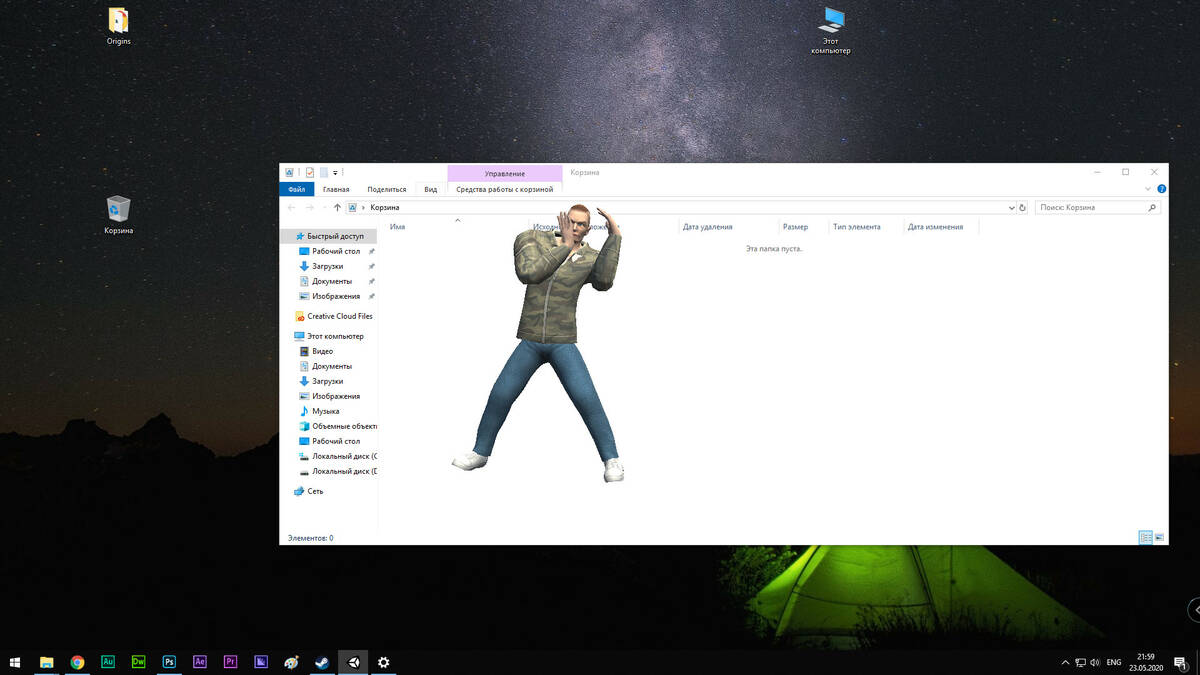Refresh the Корзина folder view

[1023, 207]
